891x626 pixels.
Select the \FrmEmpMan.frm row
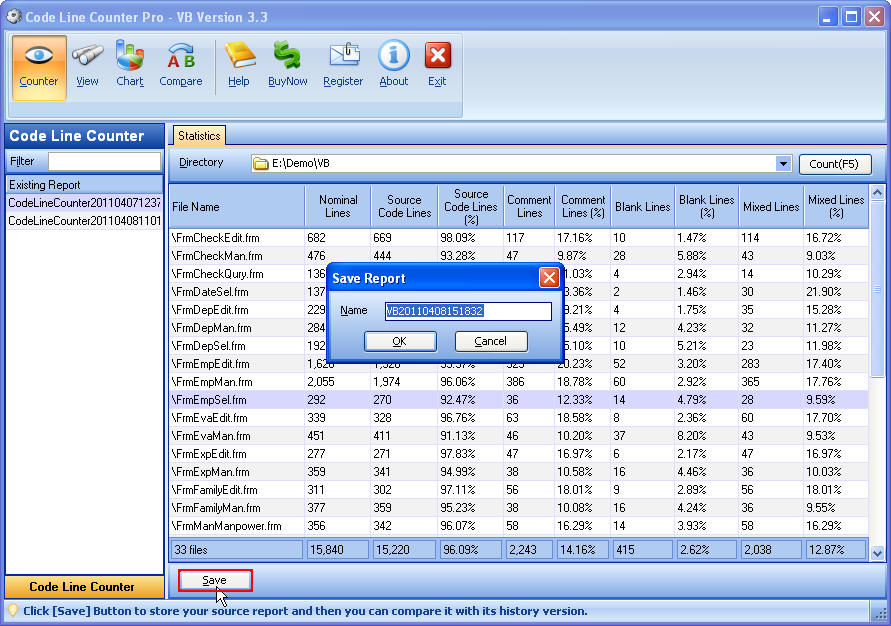[x=519, y=382]
